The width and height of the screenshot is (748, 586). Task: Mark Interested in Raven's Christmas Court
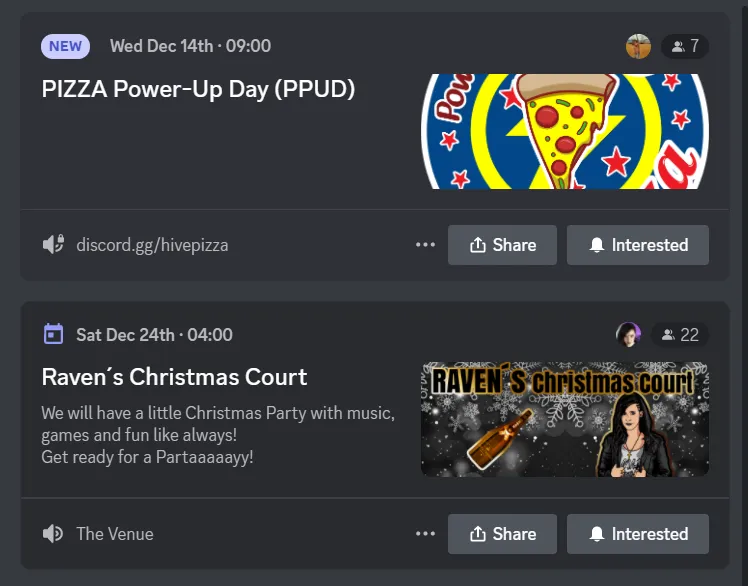point(638,534)
